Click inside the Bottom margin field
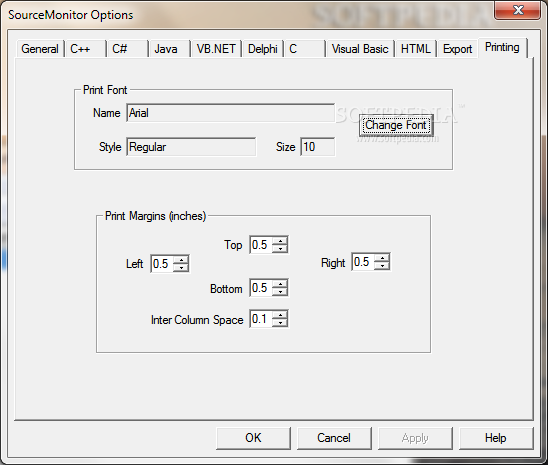 point(261,288)
